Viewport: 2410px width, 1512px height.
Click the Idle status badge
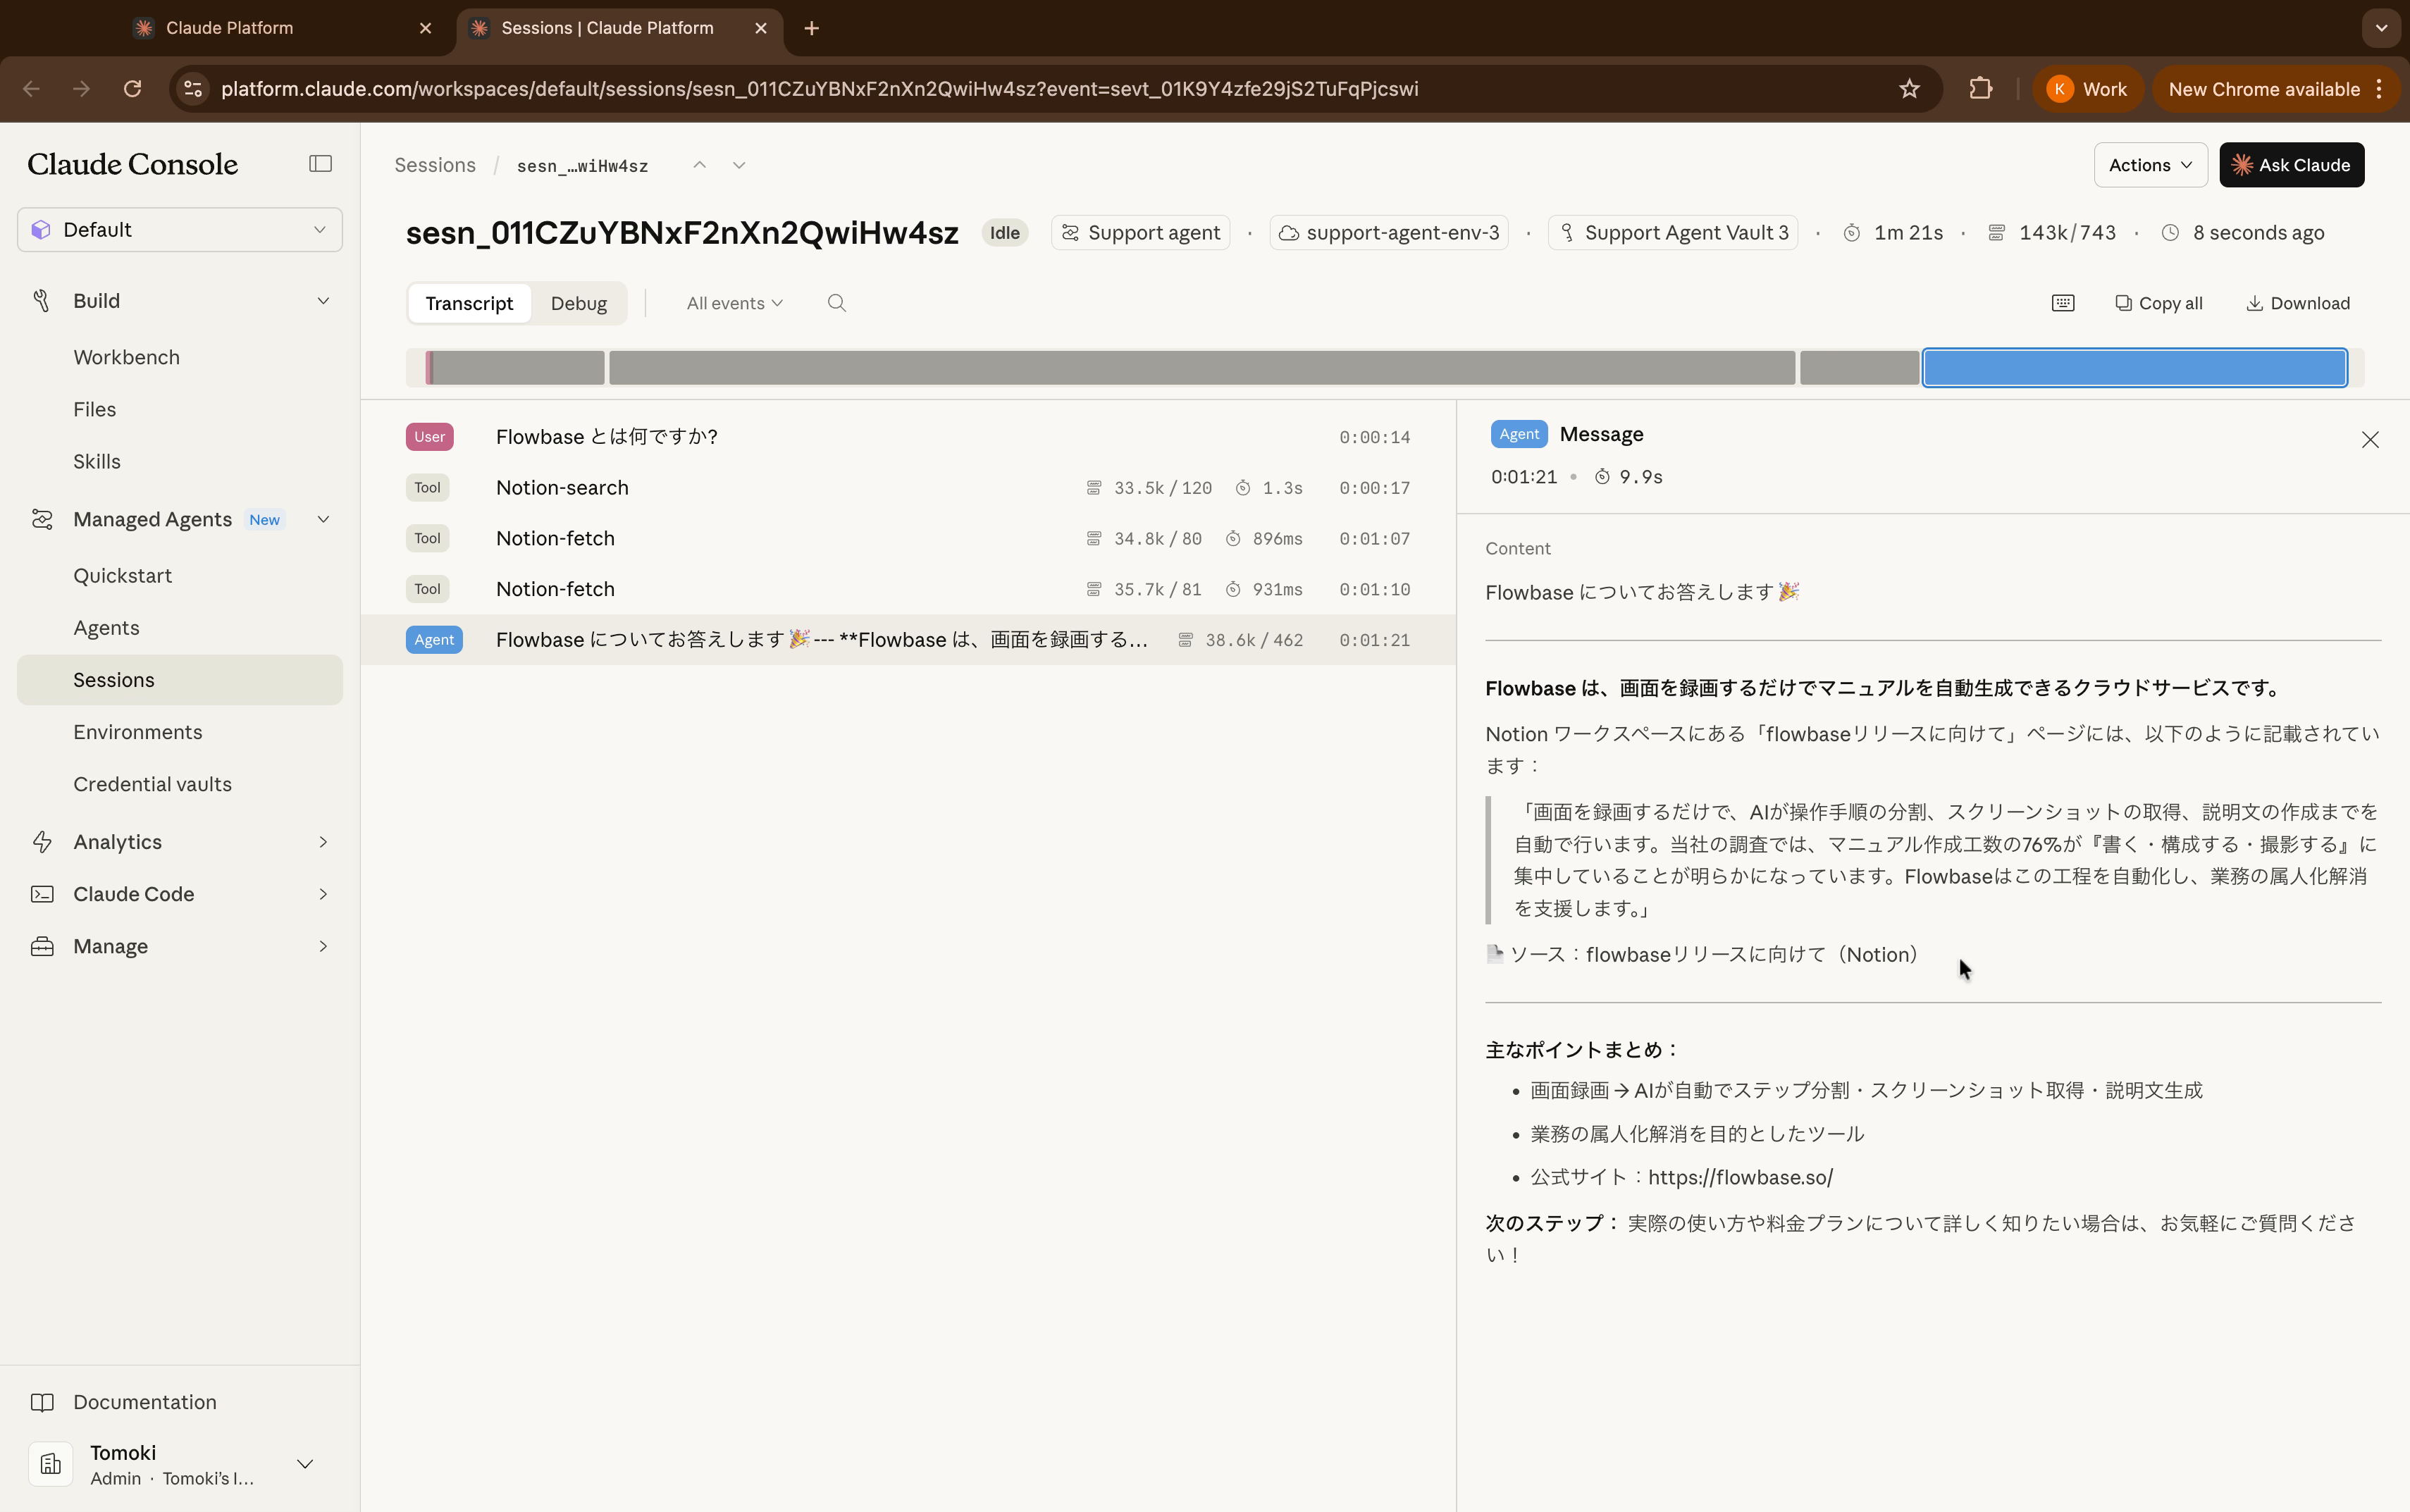coord(1005,233)
